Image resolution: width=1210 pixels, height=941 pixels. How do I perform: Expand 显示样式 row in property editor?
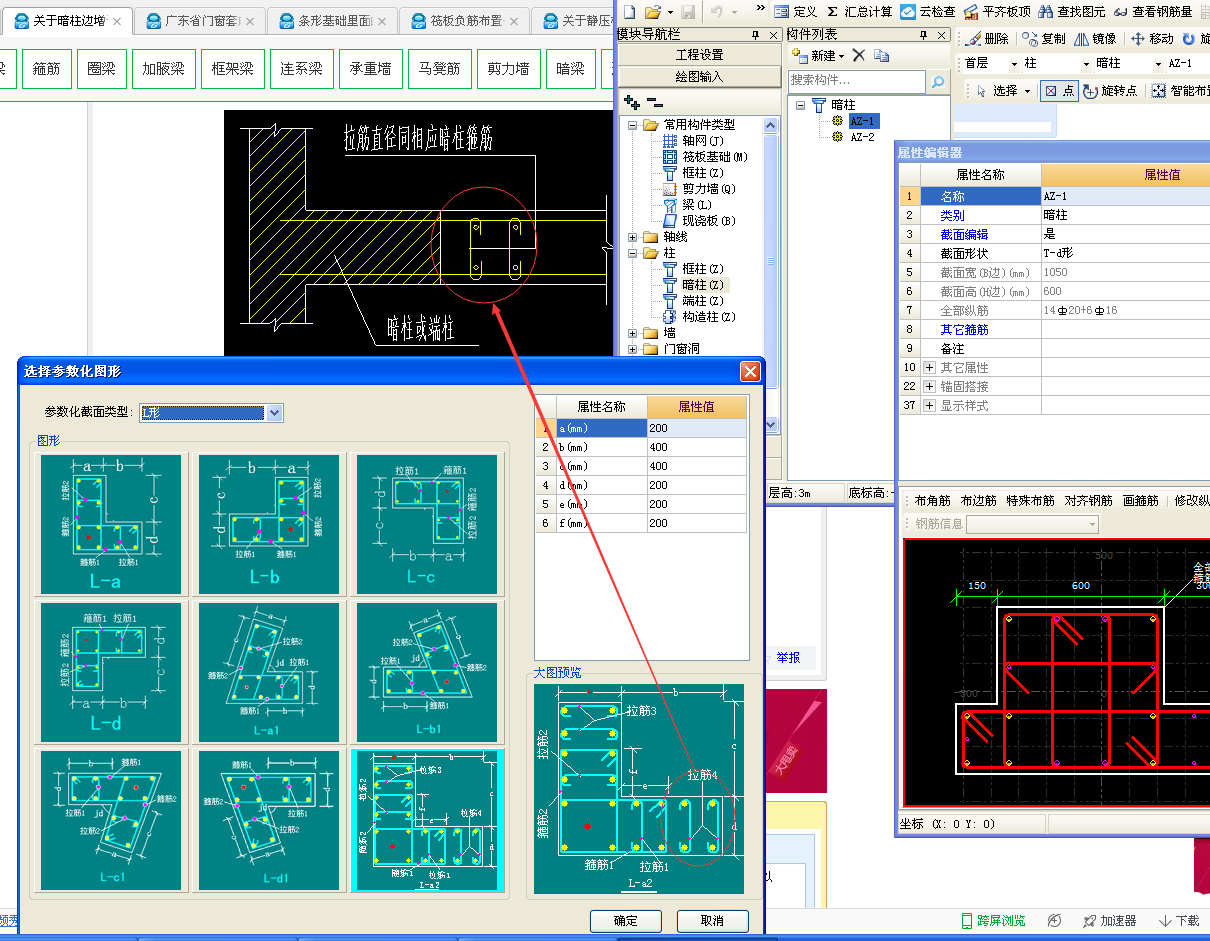[929, 405]
